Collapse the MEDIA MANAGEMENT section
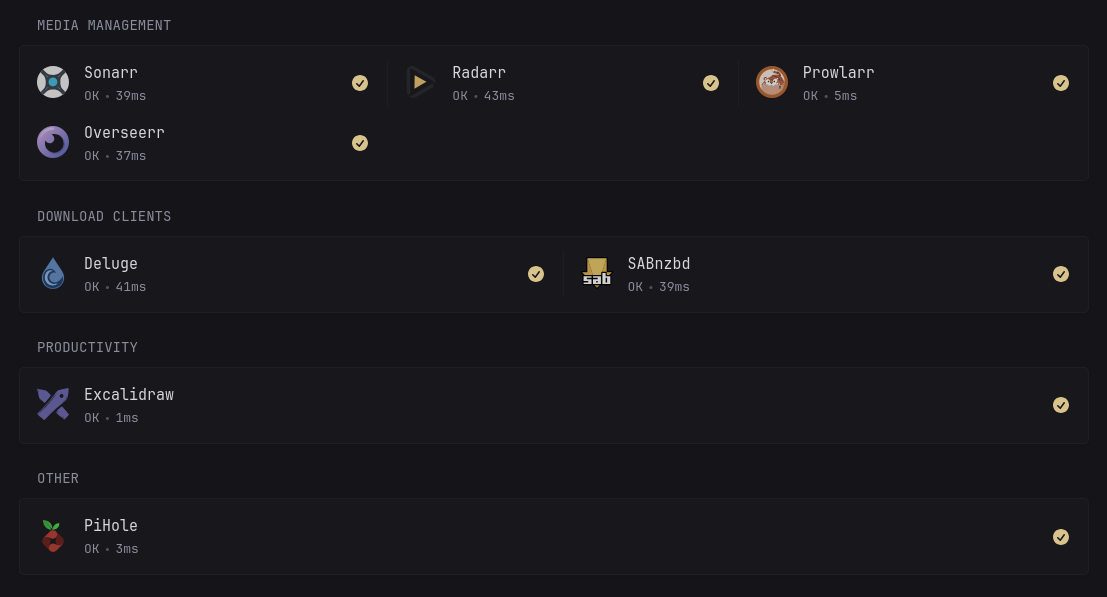This screenshot has width=1107, height=597. coord(104,25)
